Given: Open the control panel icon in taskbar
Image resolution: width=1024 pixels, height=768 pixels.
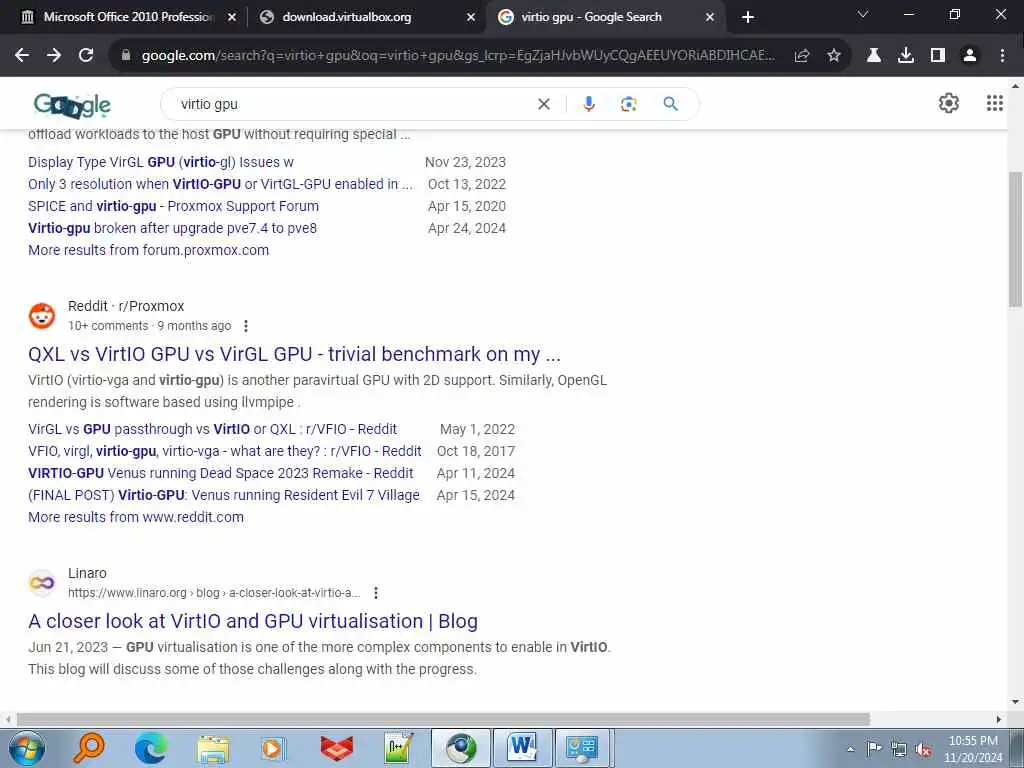Looking at the screenshot, I should point(581,748).
